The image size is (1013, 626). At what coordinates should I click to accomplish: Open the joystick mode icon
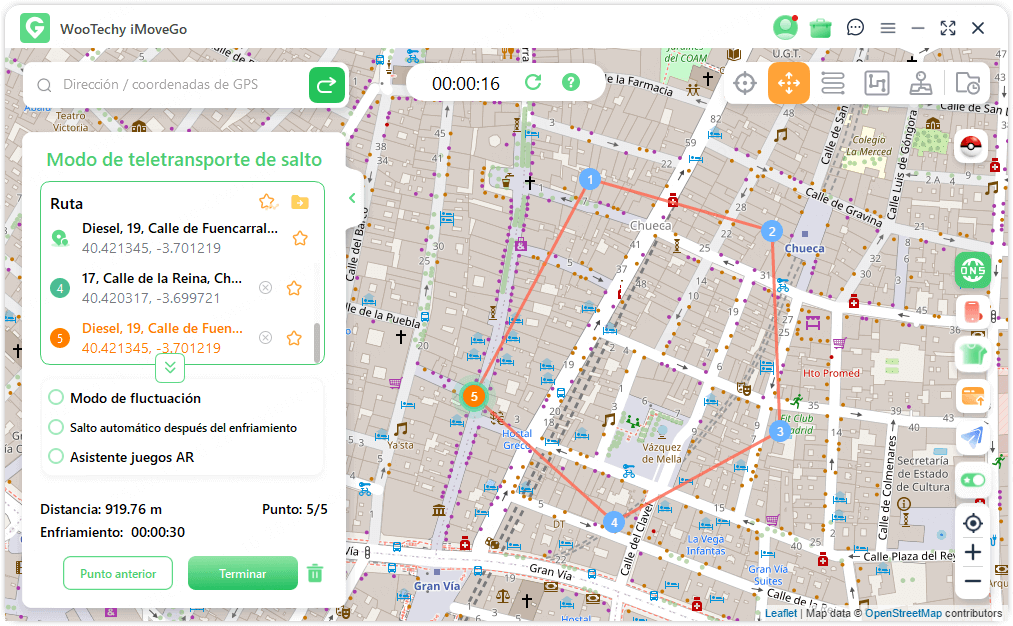tap(921, 83)
